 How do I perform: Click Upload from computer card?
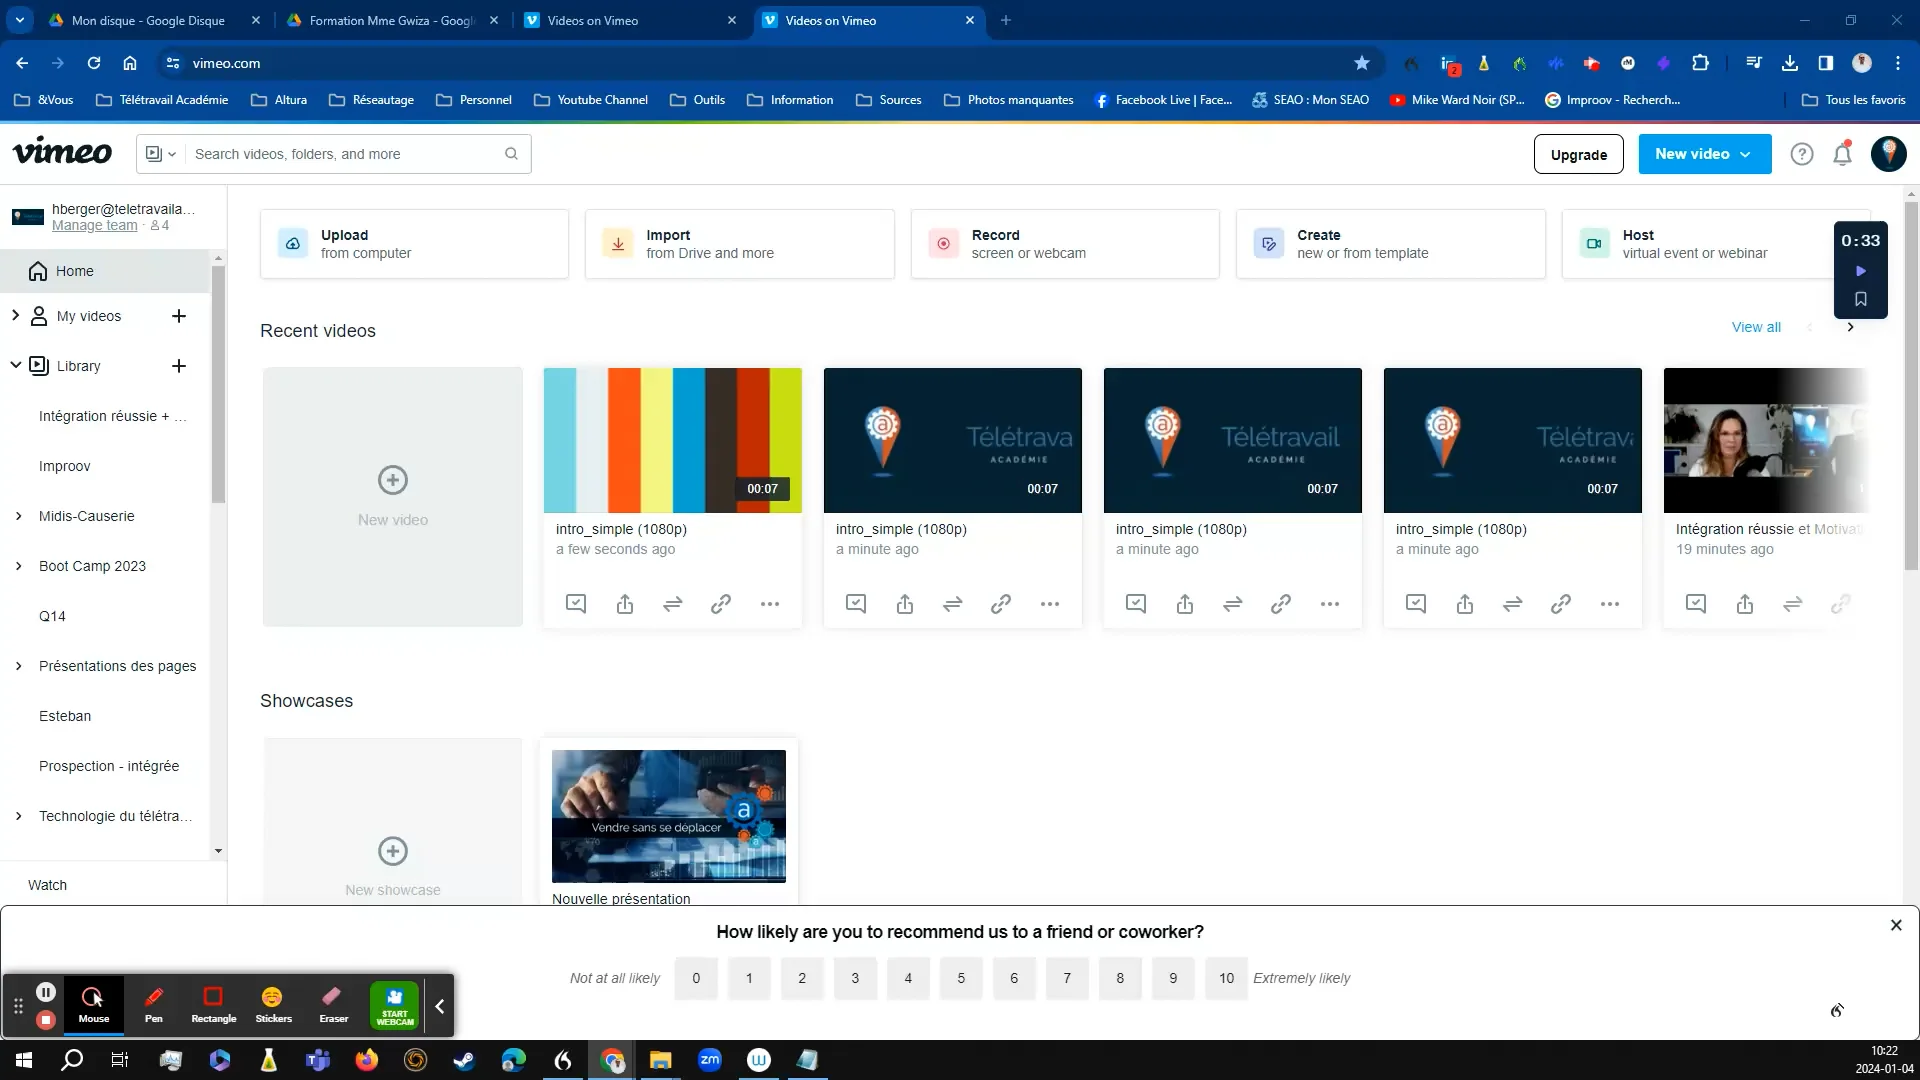414,244
